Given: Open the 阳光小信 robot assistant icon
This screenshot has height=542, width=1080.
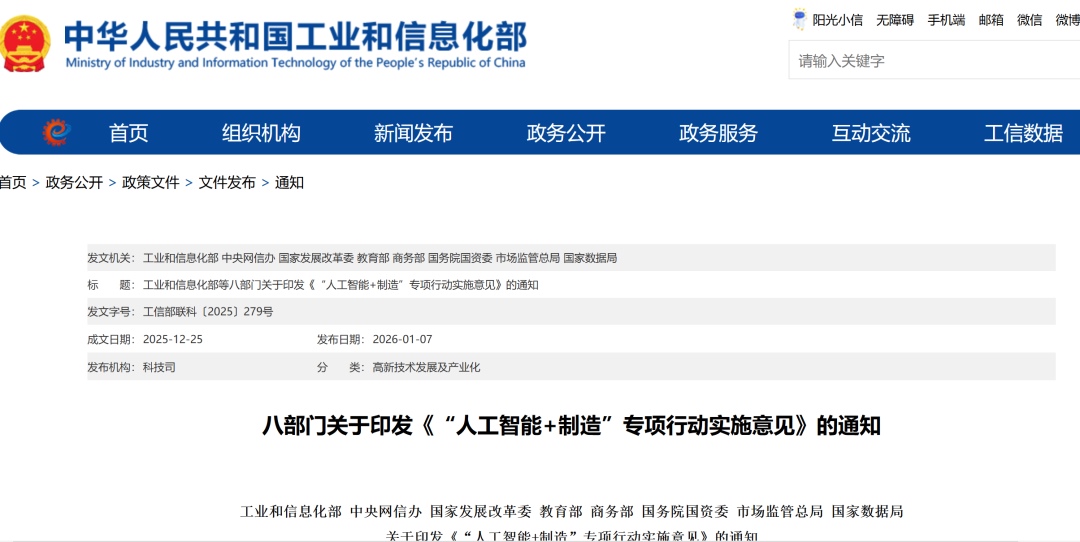Looking at the screenshot, I should pos(800,19).
